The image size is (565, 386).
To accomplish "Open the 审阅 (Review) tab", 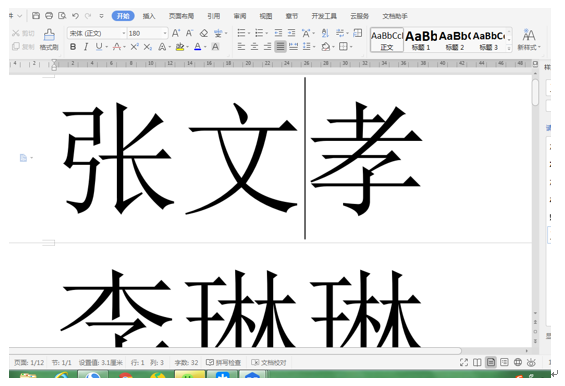I will 240,16.
